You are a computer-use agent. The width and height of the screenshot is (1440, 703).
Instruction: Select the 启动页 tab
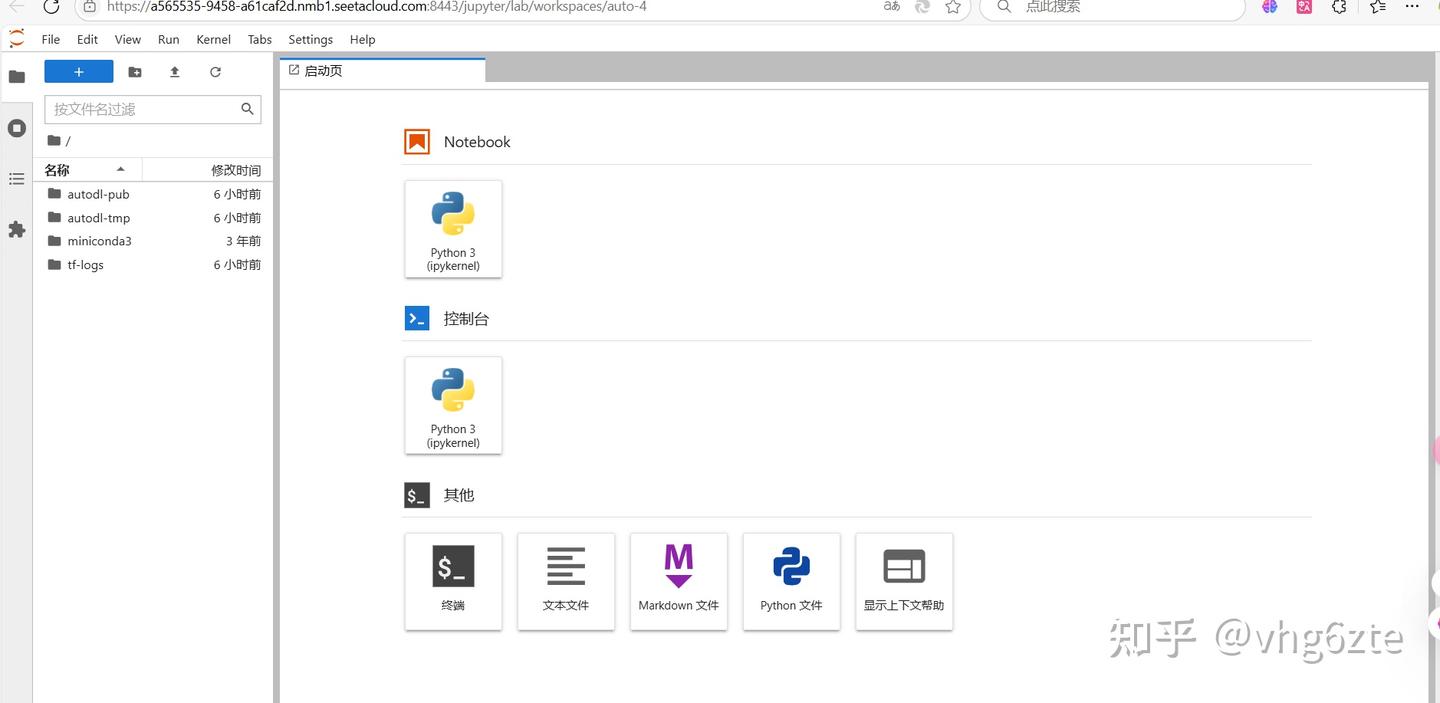coord(382,71)
